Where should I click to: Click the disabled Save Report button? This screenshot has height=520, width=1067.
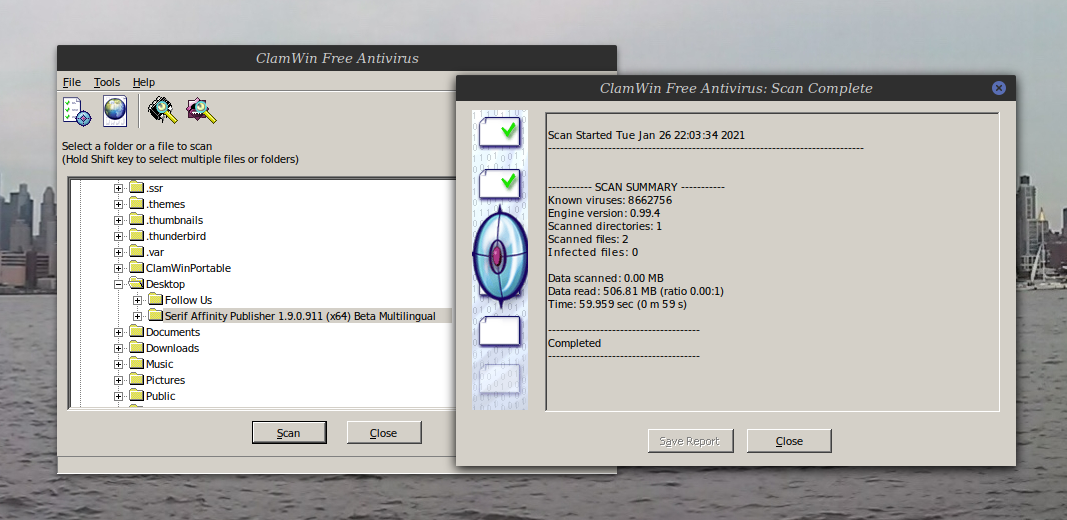(x=690, y=441)
